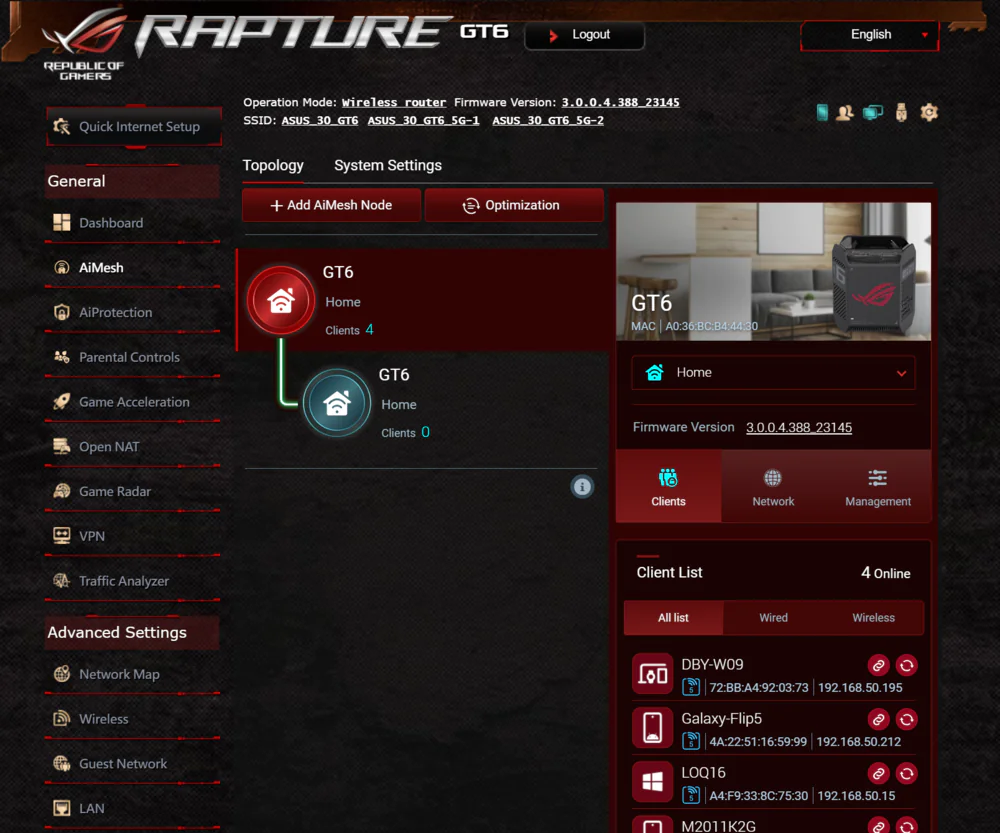Click Galaxy-Flip5 phone icon
This screenshot has height=833, width=1000.
[652, 728]
